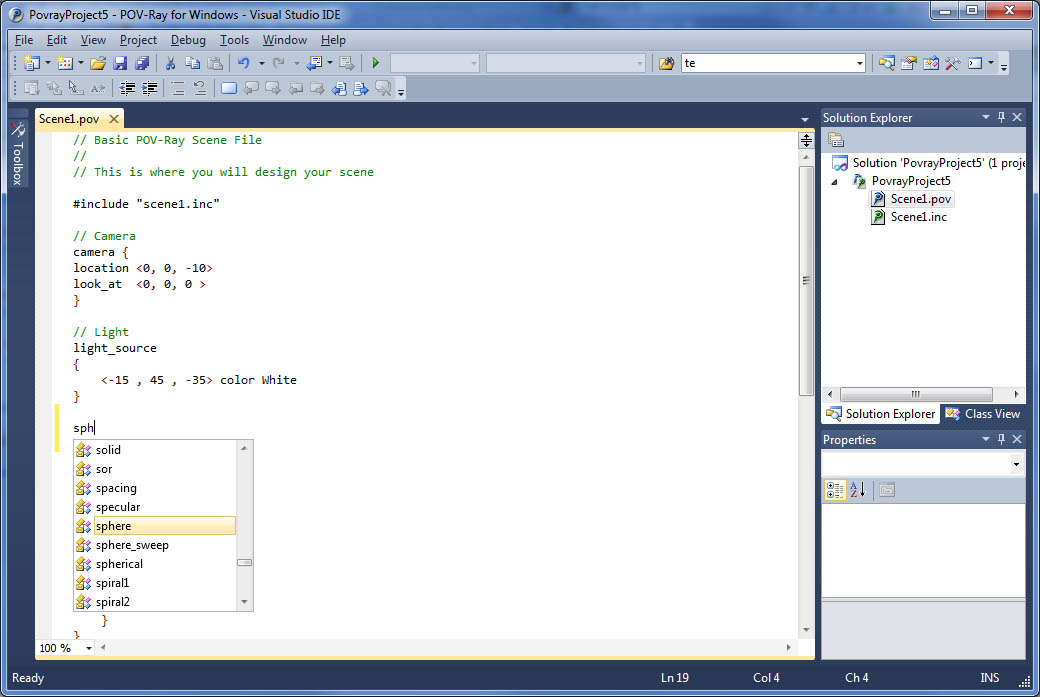Toggle Alphabetical sort in Properties panel

click(x=857, y=490)
